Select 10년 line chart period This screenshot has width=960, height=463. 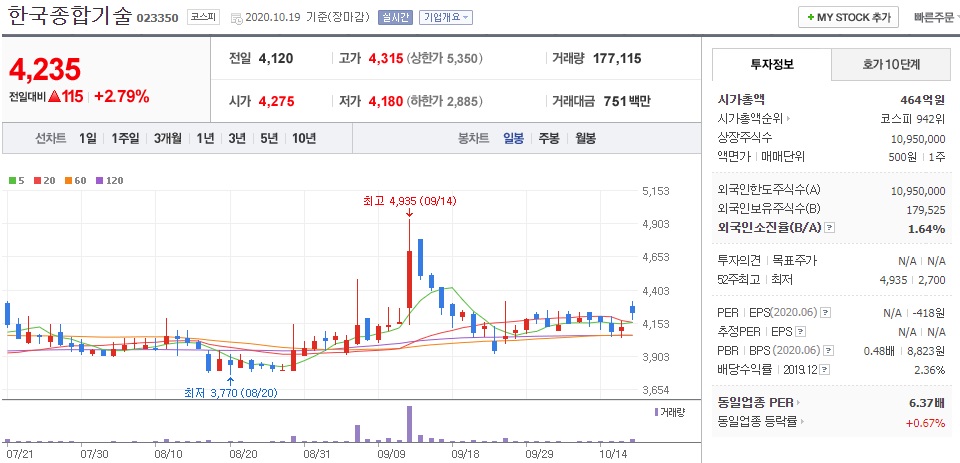tap(304, 138)
